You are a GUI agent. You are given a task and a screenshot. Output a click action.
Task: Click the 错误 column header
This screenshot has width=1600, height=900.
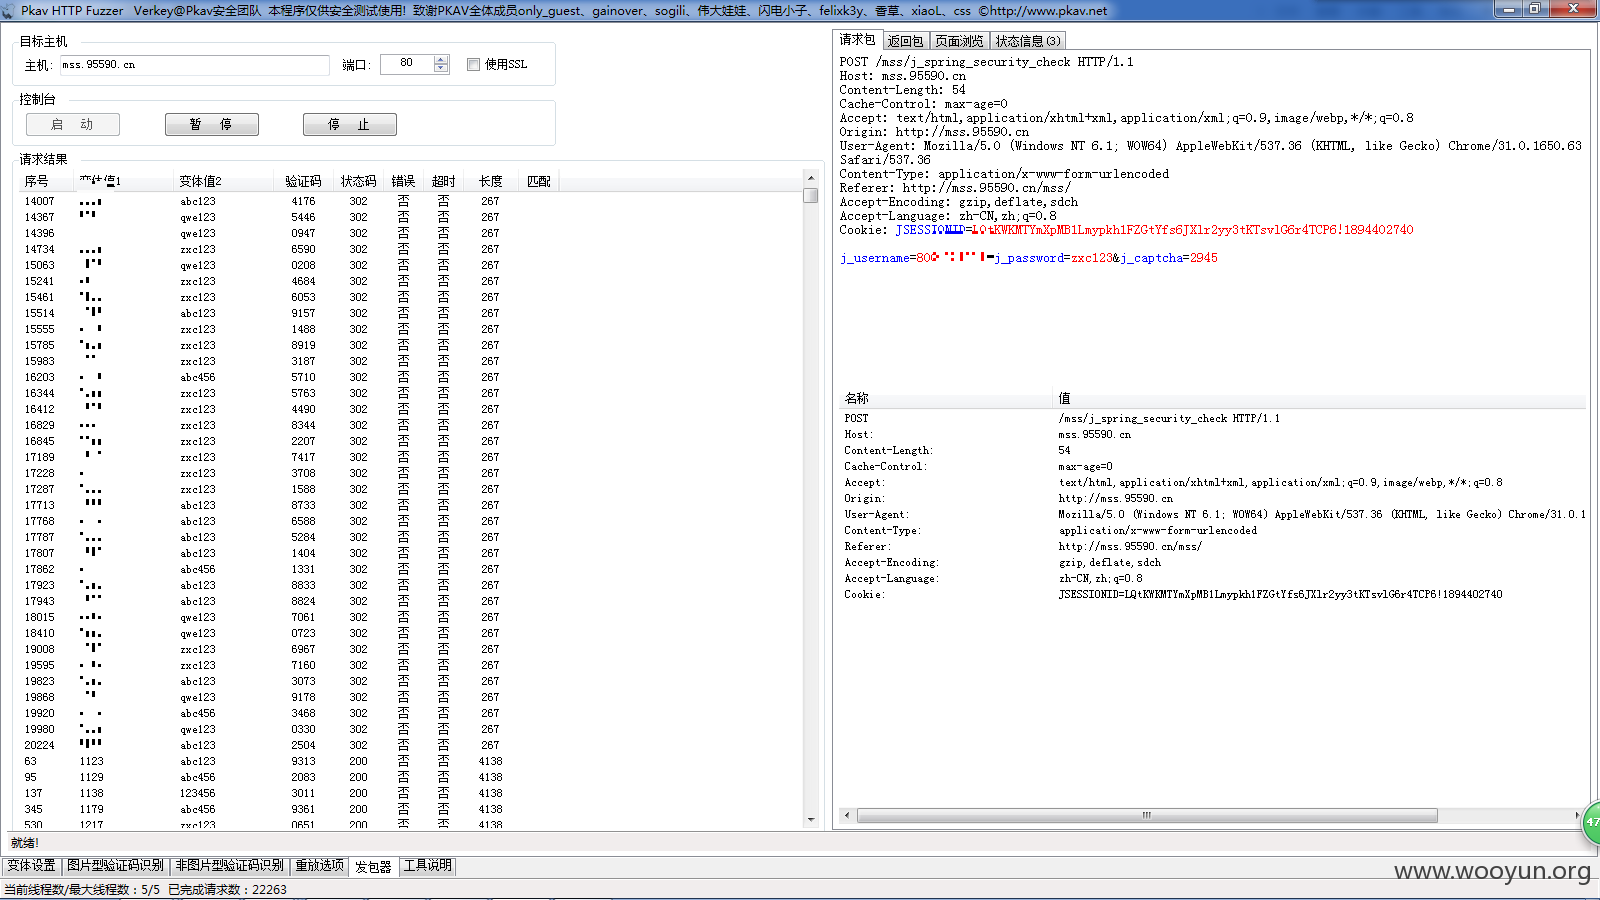[x=403, y=181]
